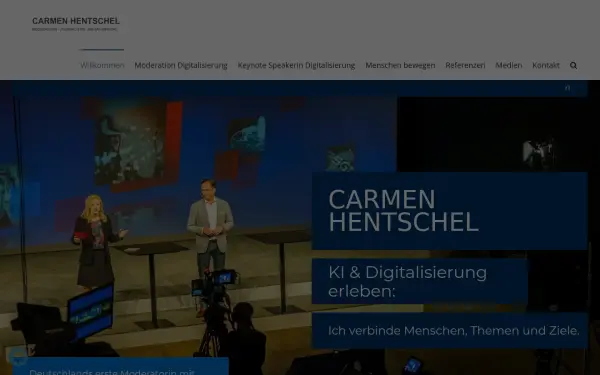
Task: Open the search magnifier icon in navigation
Action: pos(573,65)
